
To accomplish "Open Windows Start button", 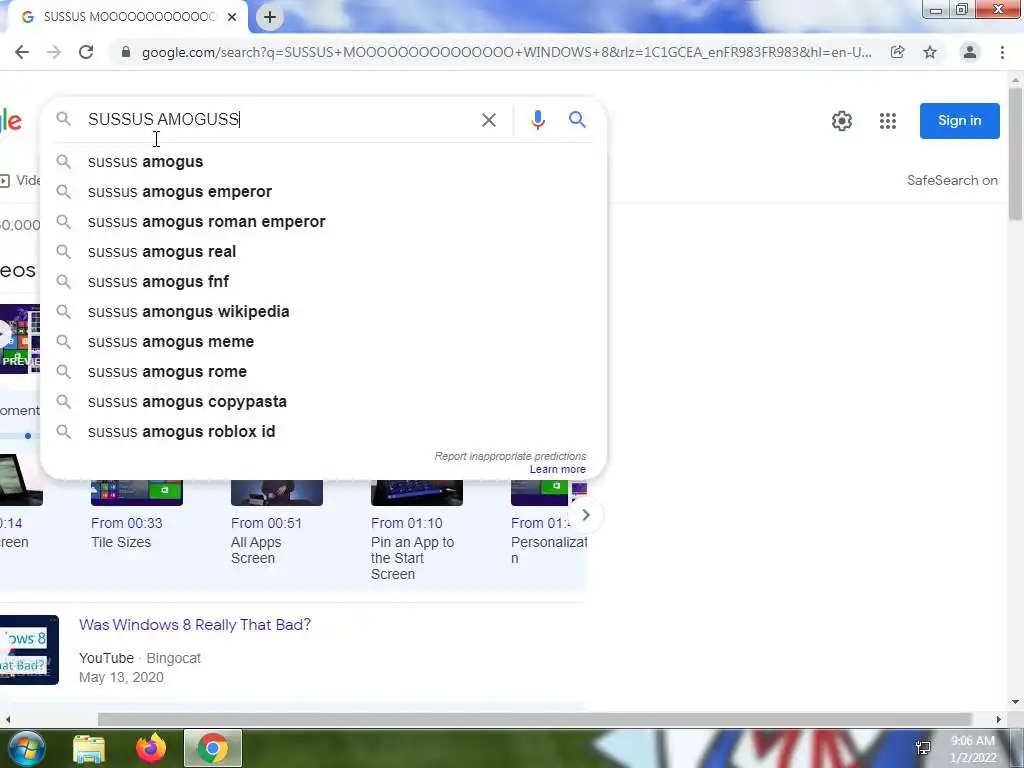I will click(27, 748).
